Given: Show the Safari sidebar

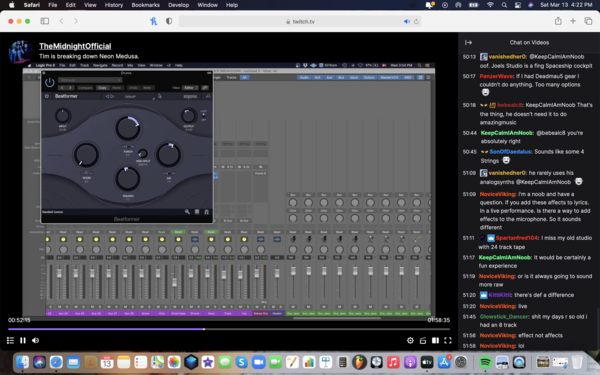Looking at the screenshot, I should click(45, 21).
